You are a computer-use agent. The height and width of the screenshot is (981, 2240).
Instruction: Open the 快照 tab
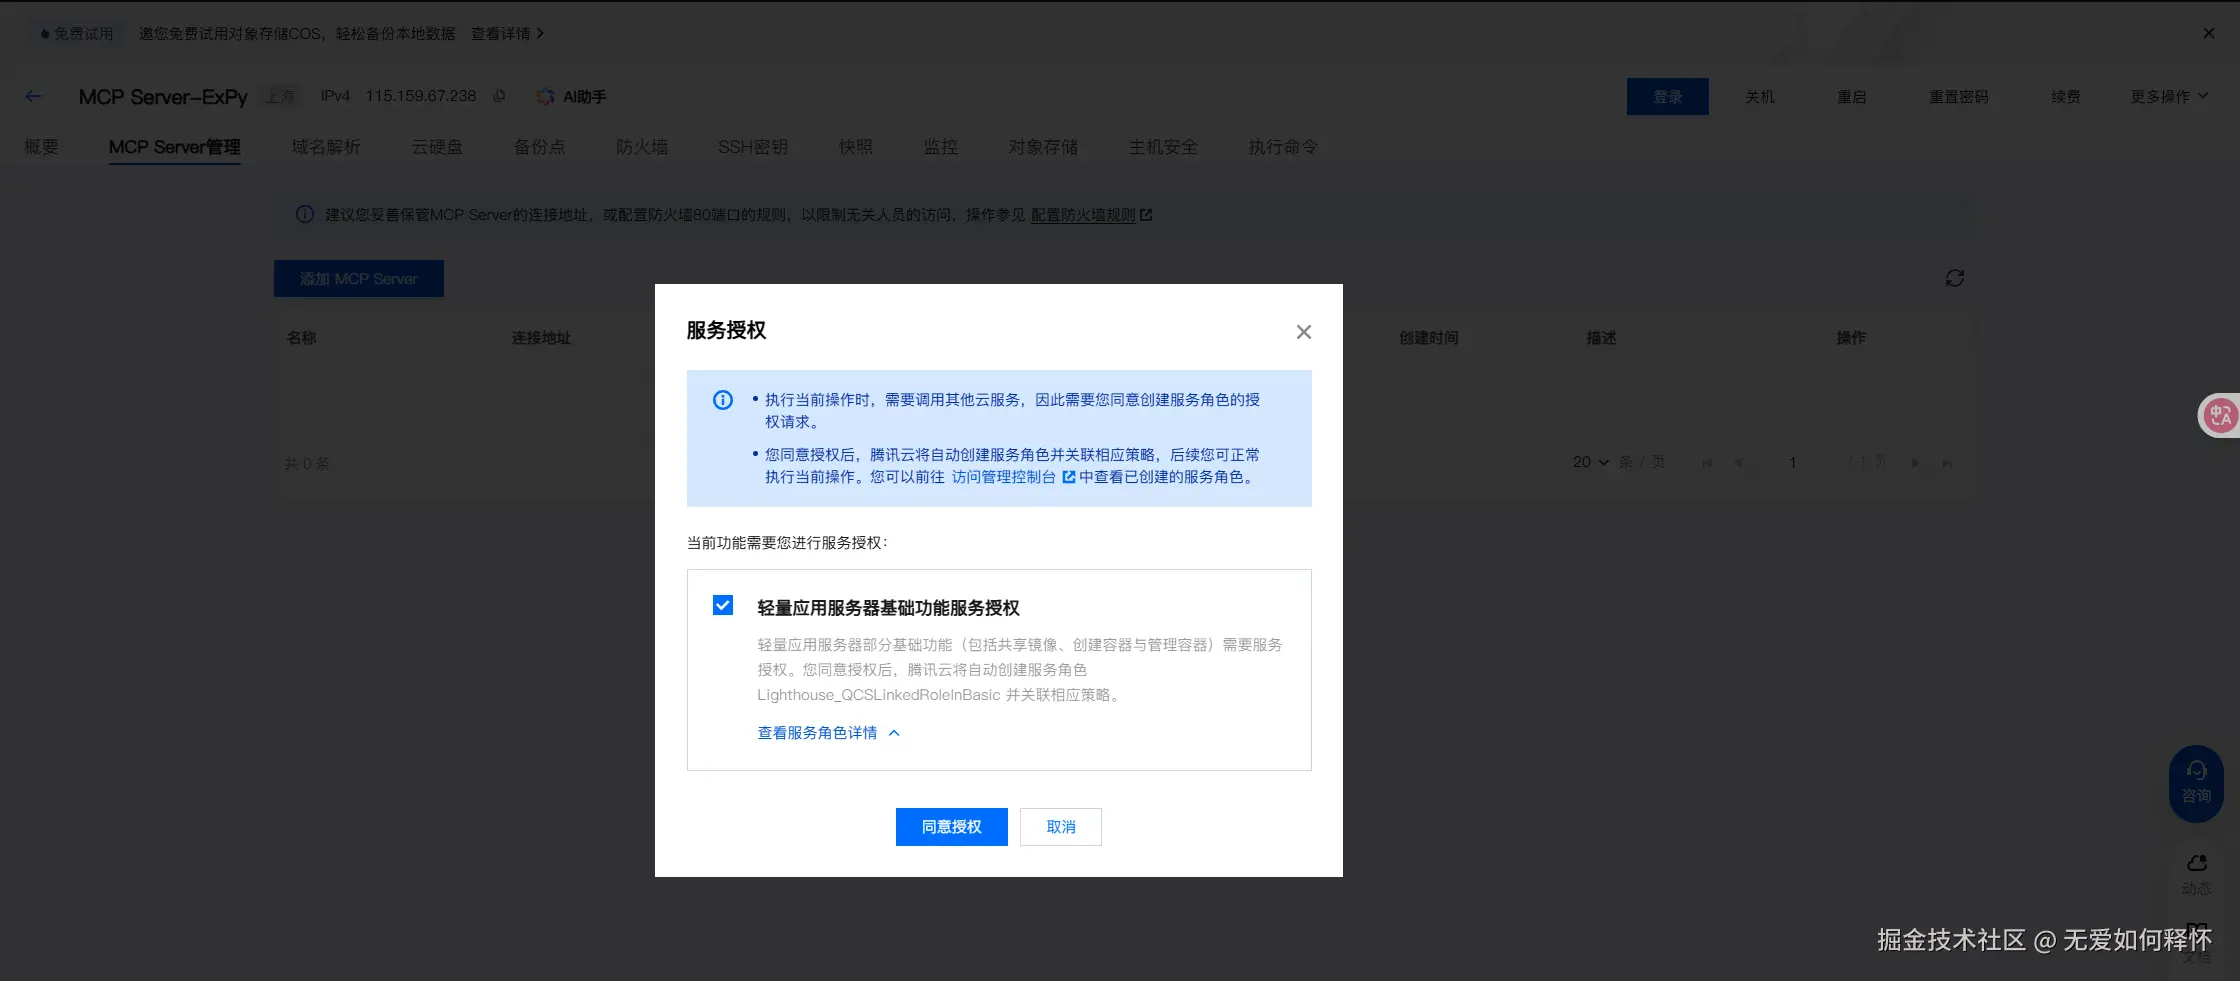(856, 147)
